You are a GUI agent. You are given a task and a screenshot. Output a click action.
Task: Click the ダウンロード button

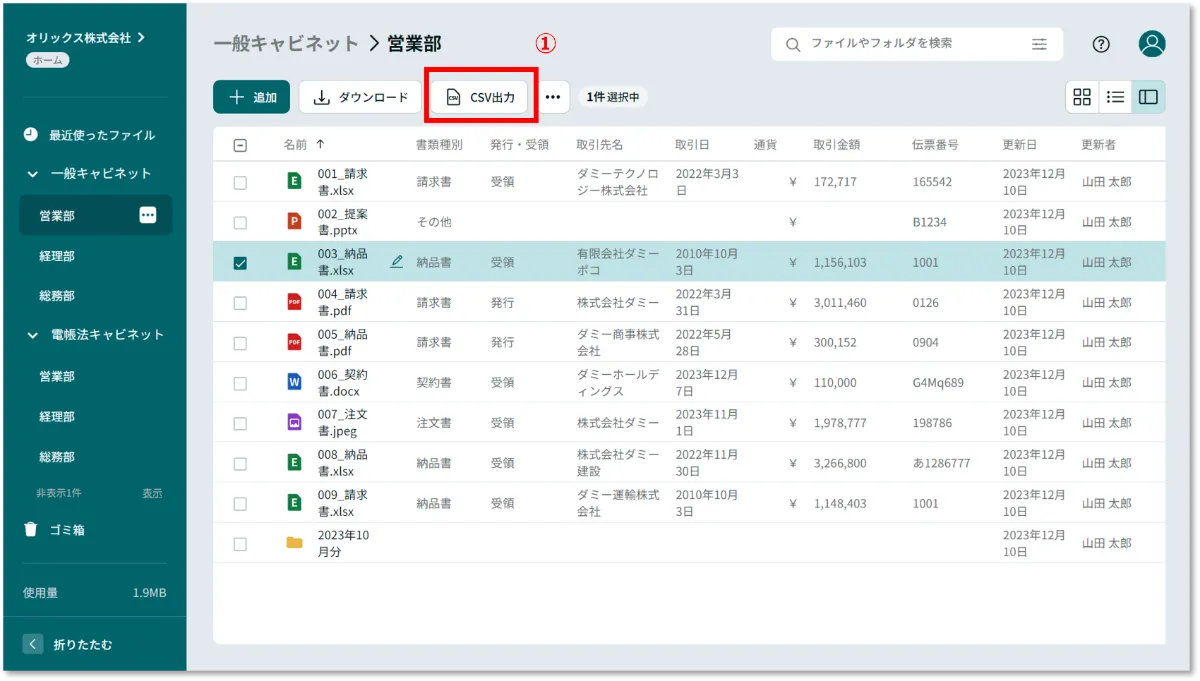360,97
